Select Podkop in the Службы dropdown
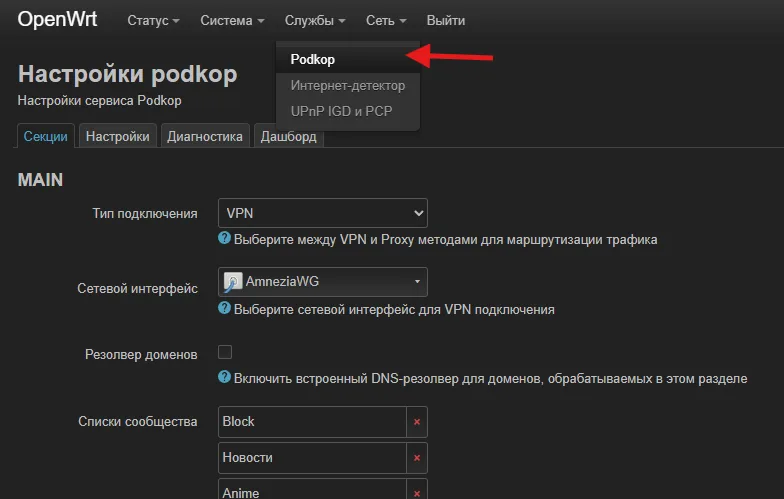Screen dimensions: 784x499 coord(348,60)
